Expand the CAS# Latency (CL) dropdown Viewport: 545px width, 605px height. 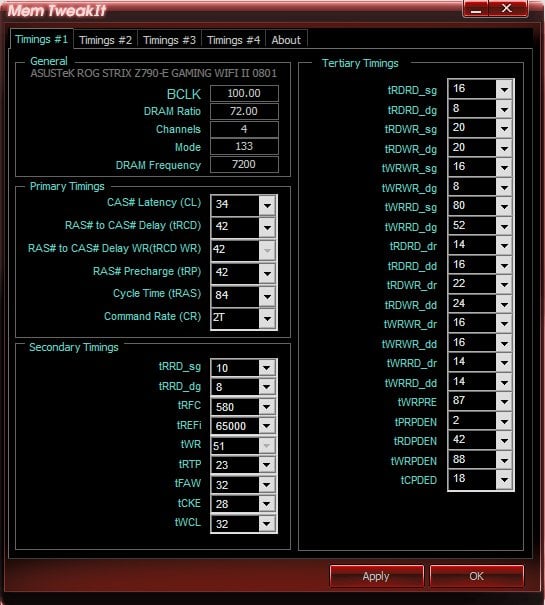(x=267, y=205)
